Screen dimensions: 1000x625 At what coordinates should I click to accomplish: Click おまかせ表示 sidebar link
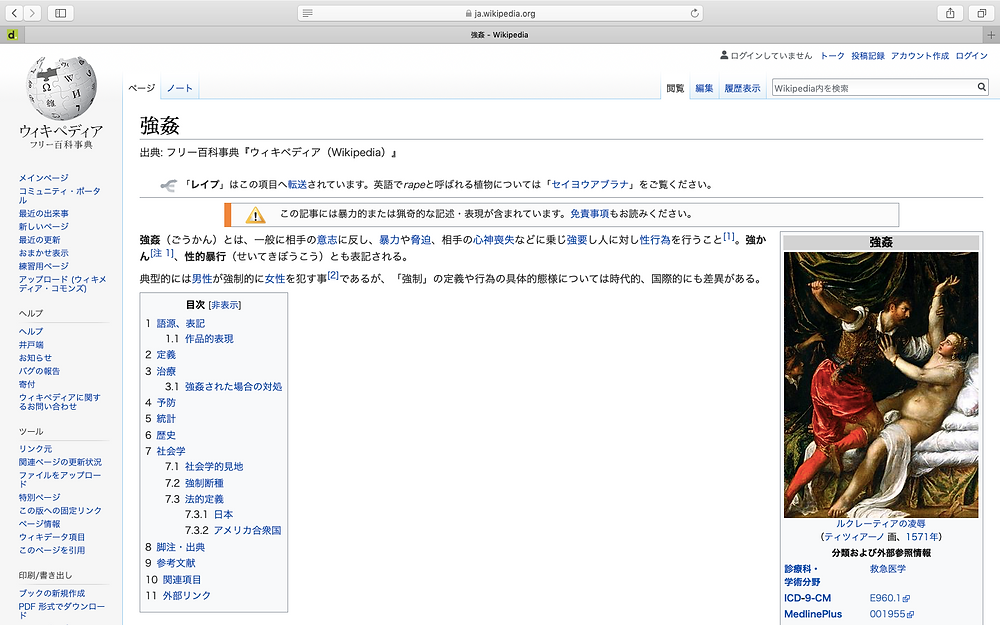coord(43,253)
